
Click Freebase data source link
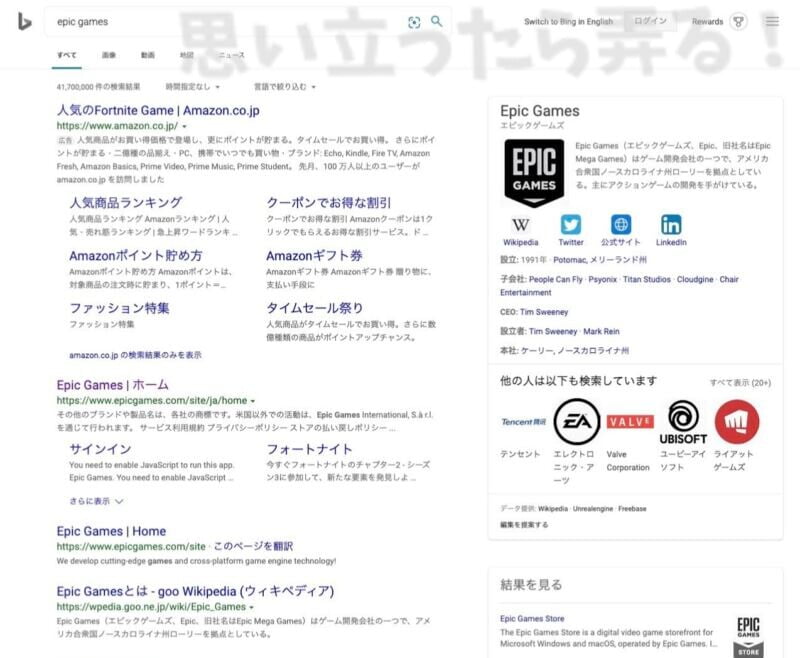tap(632, 509)
